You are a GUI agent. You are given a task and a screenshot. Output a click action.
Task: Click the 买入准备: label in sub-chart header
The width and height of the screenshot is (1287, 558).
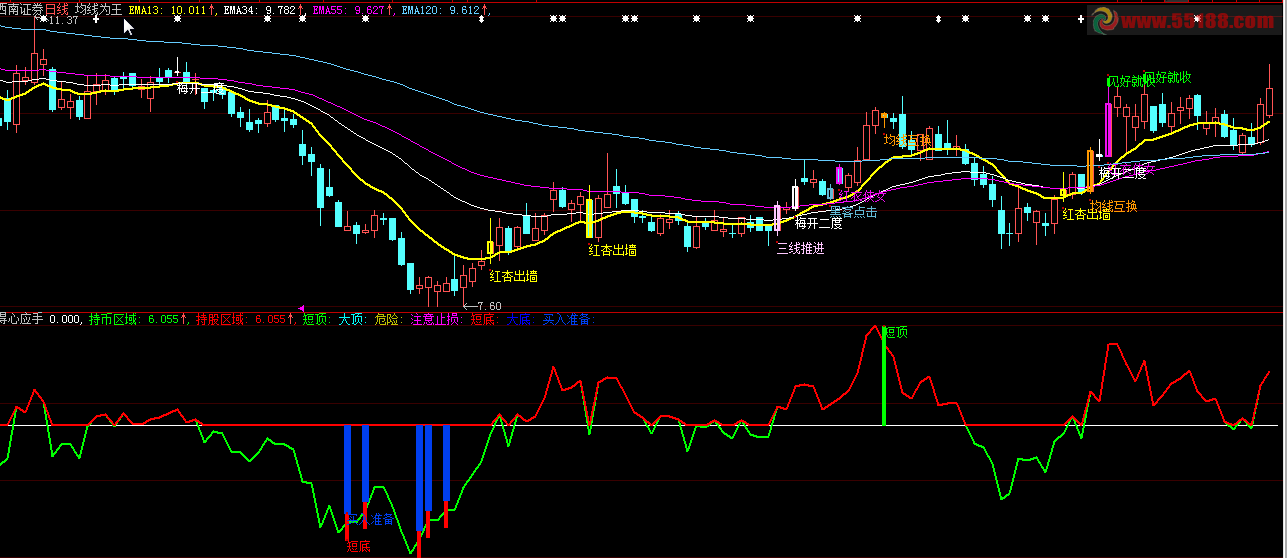[568, 320]
